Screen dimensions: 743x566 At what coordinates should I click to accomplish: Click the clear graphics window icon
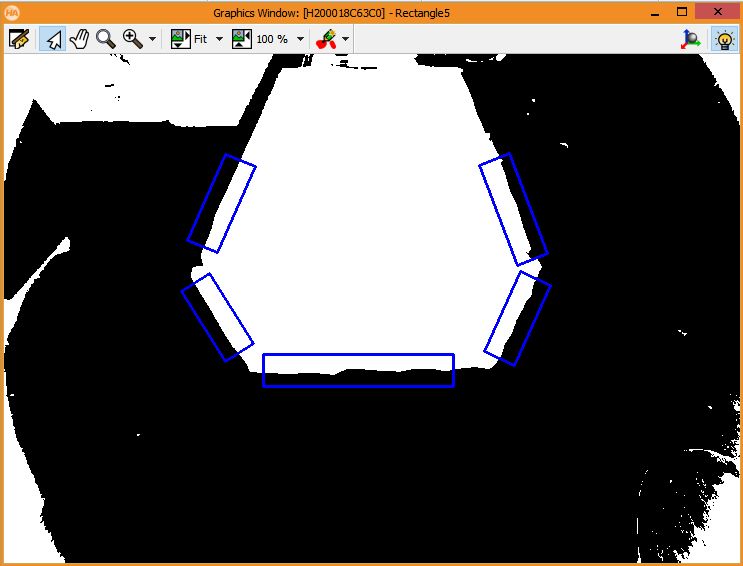point(19,39)
